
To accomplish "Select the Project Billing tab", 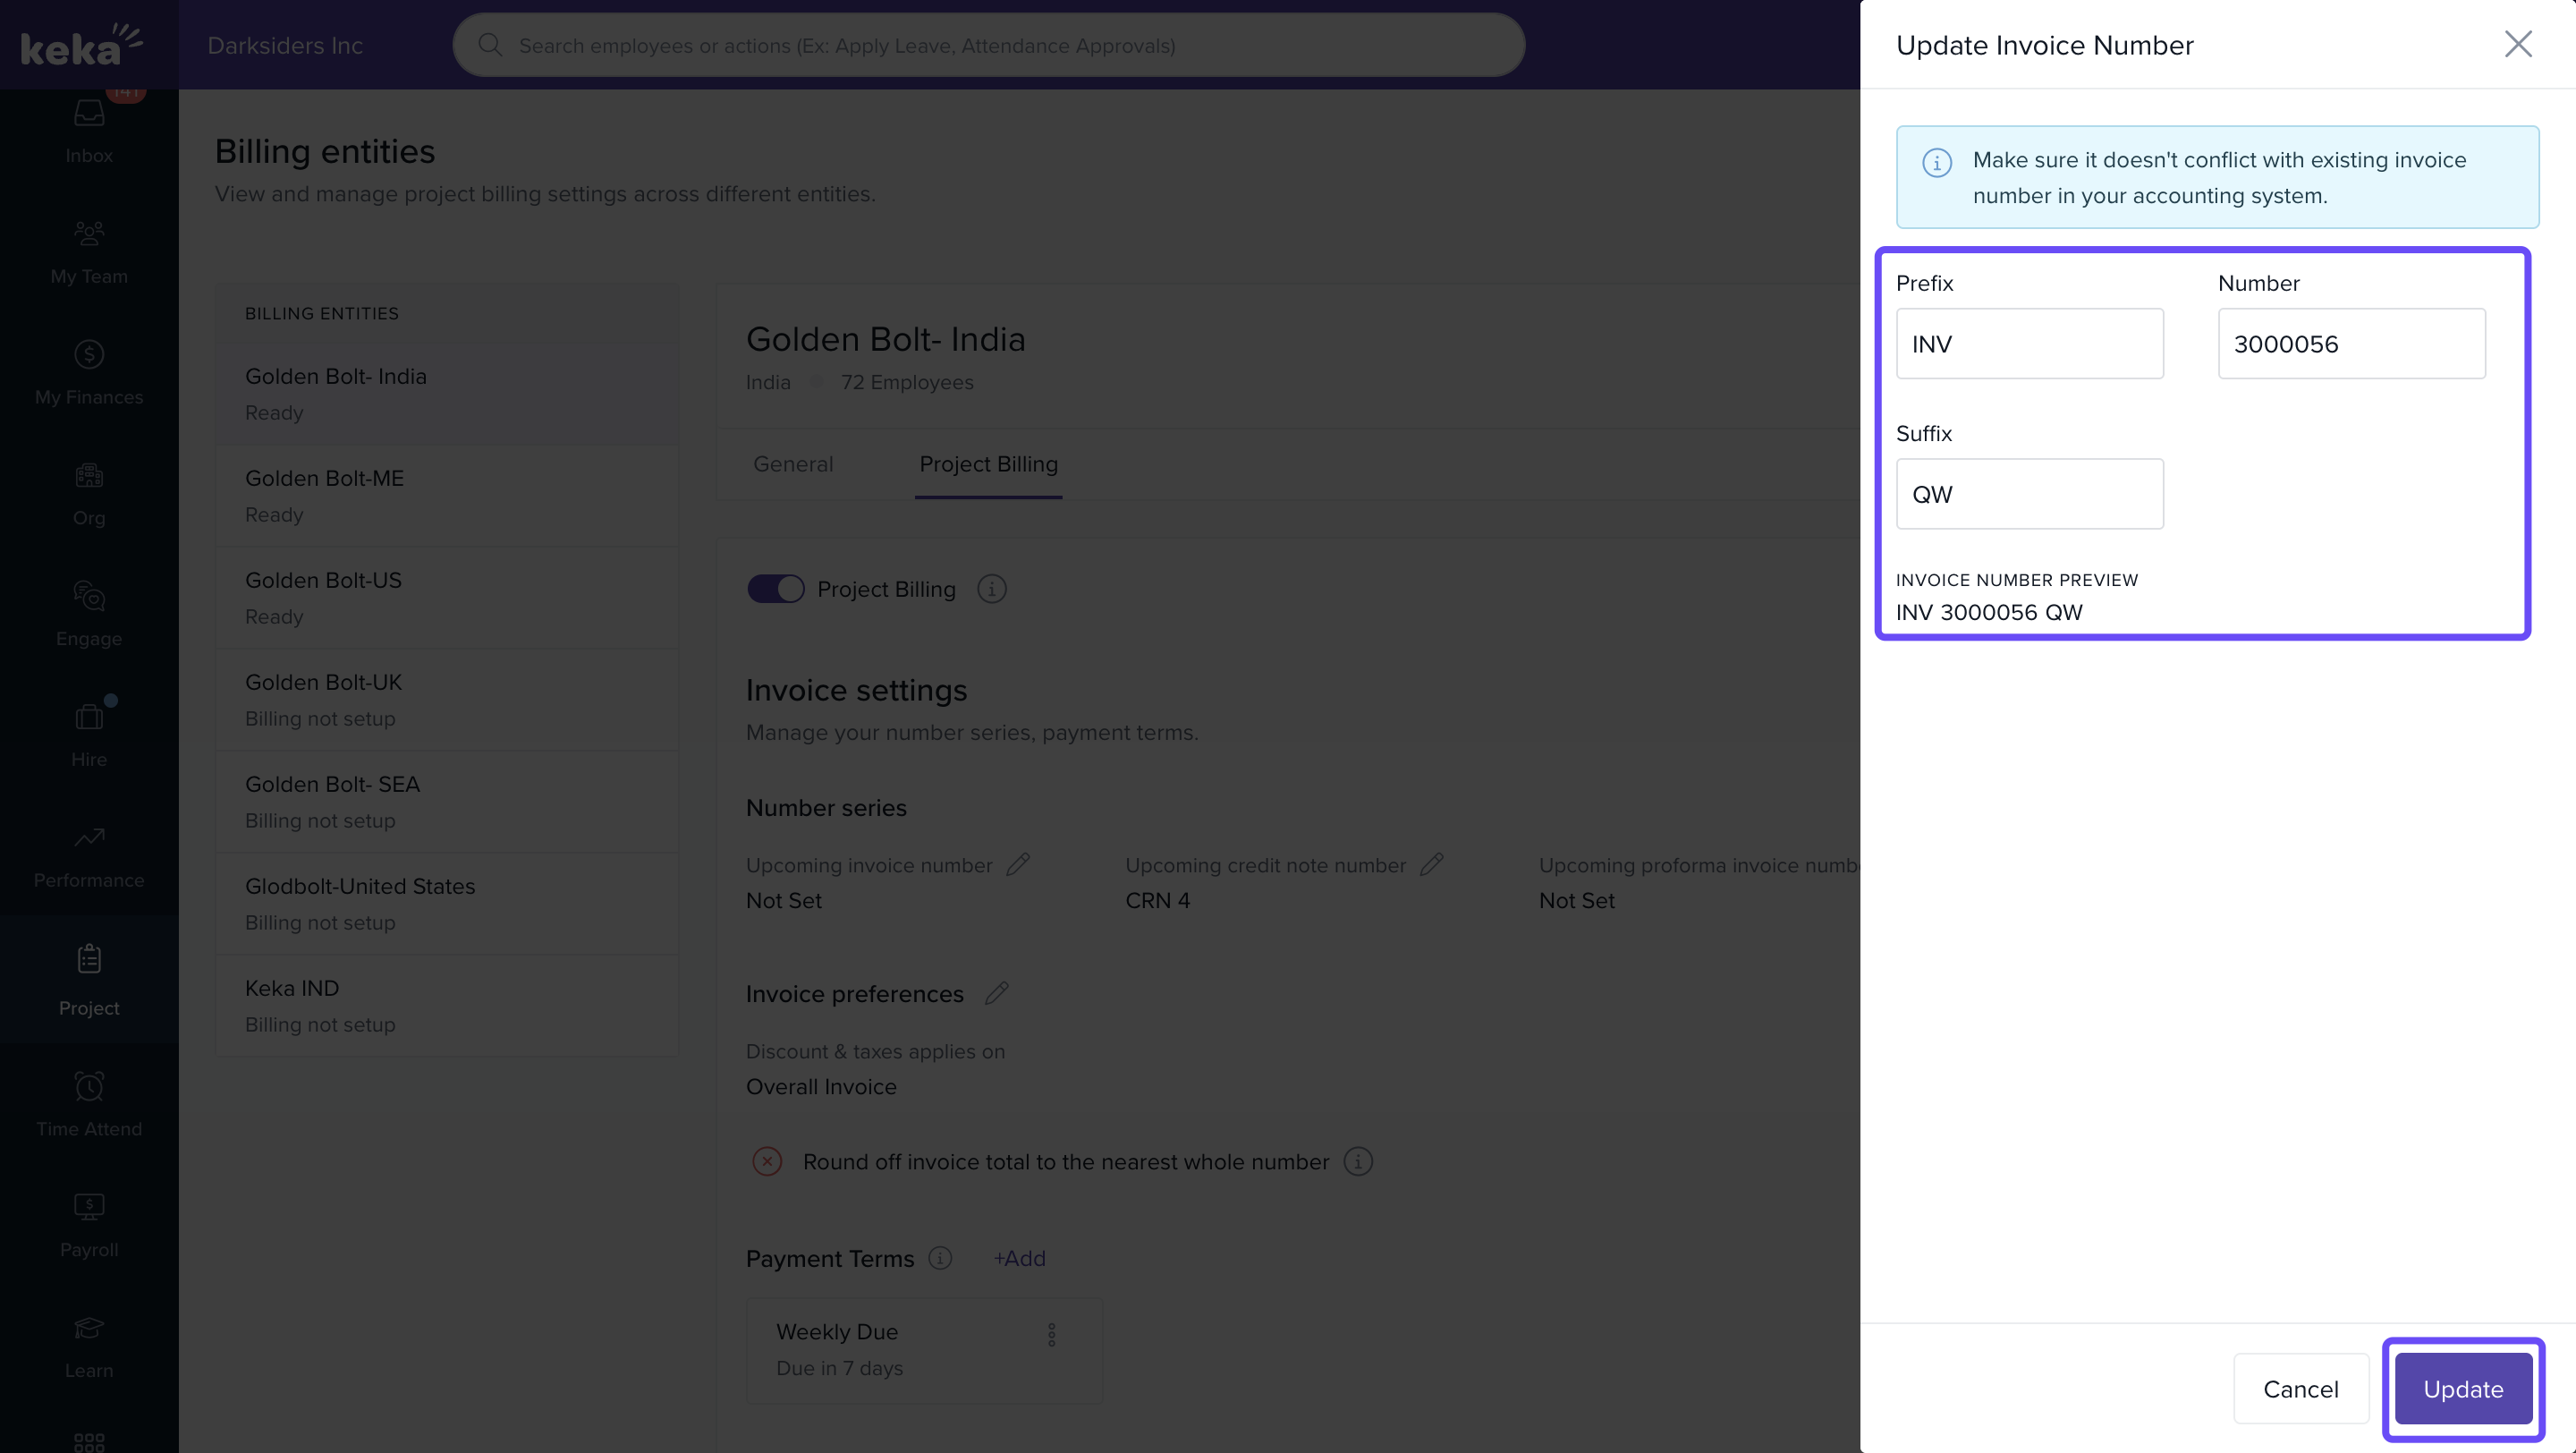I will [988, 464].
